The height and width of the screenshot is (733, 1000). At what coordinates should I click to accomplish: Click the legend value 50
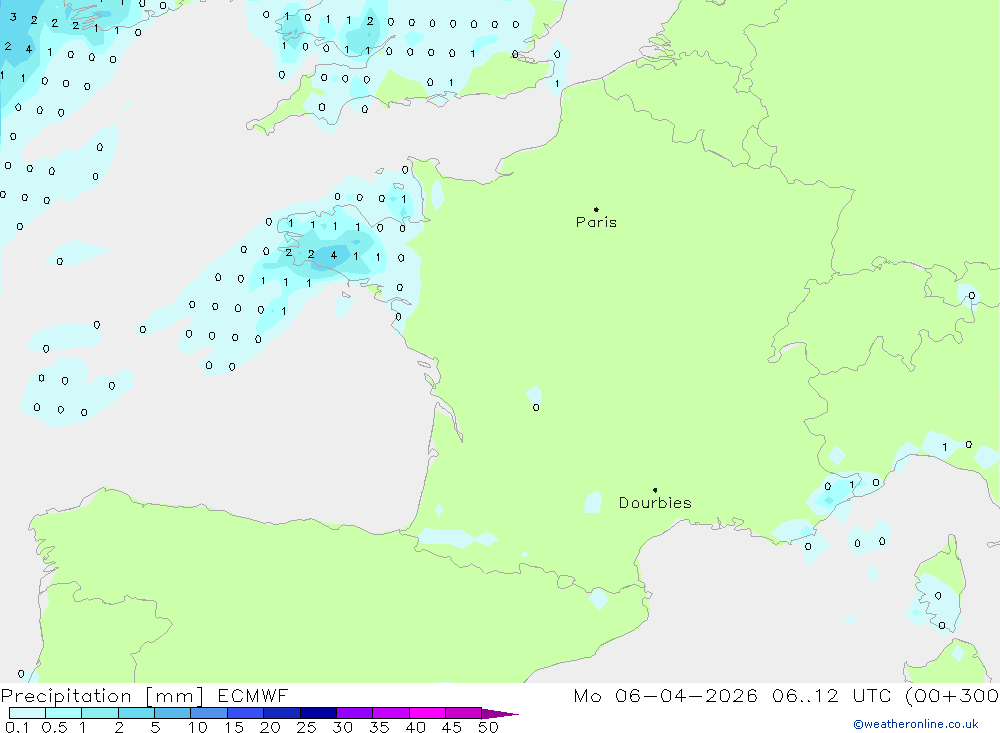click(488, 727)
